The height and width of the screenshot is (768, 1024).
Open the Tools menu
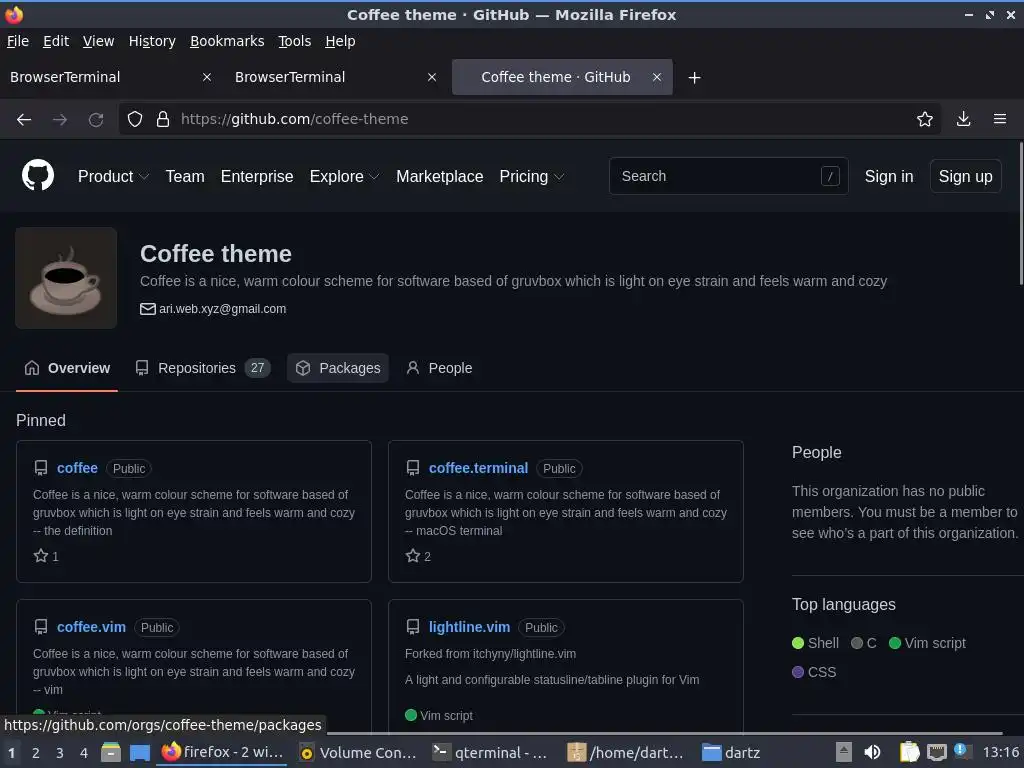tap(295, 41)
